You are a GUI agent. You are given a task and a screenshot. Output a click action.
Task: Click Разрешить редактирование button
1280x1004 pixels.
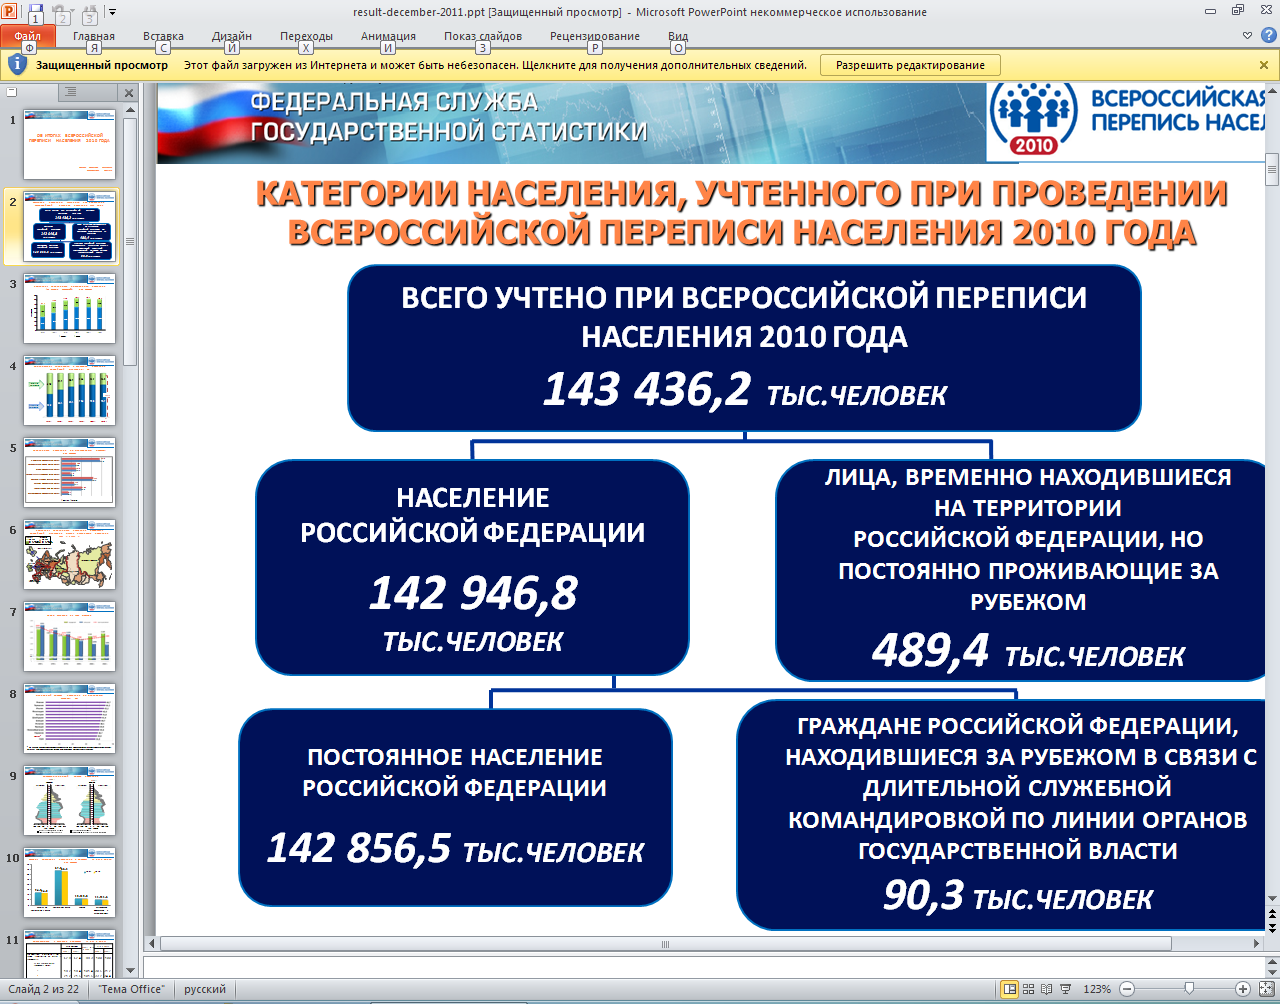pos(910,65)
